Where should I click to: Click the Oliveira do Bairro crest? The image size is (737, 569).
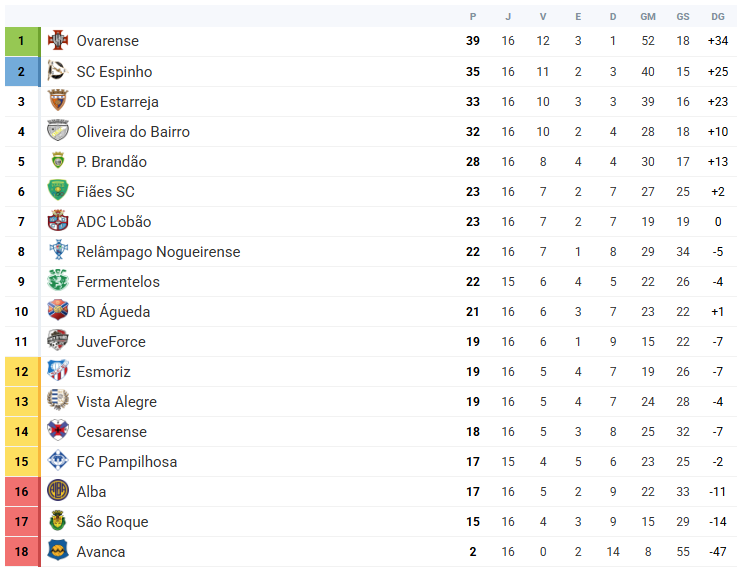point(58,131)
